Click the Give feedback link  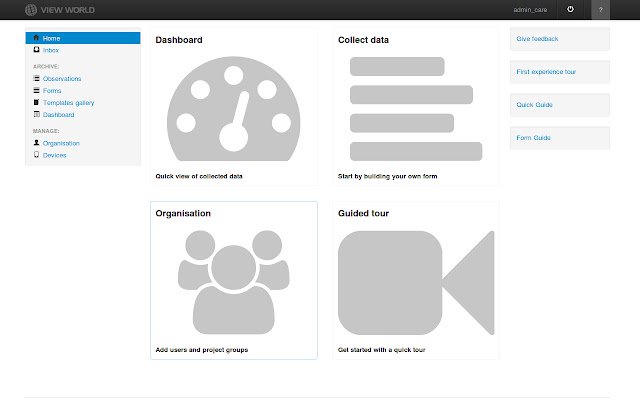pos(537,39)
